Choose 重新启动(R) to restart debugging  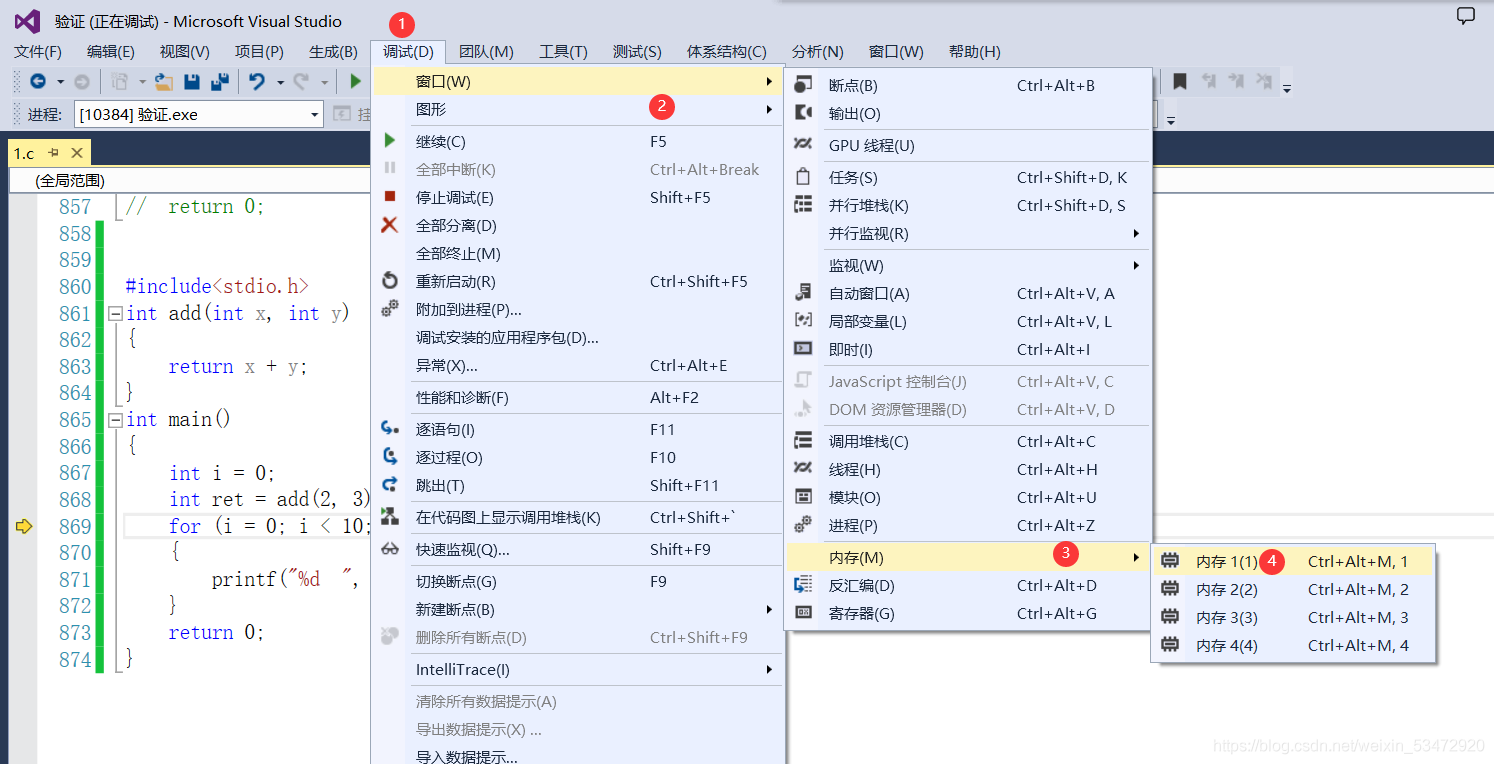(577, 281)
